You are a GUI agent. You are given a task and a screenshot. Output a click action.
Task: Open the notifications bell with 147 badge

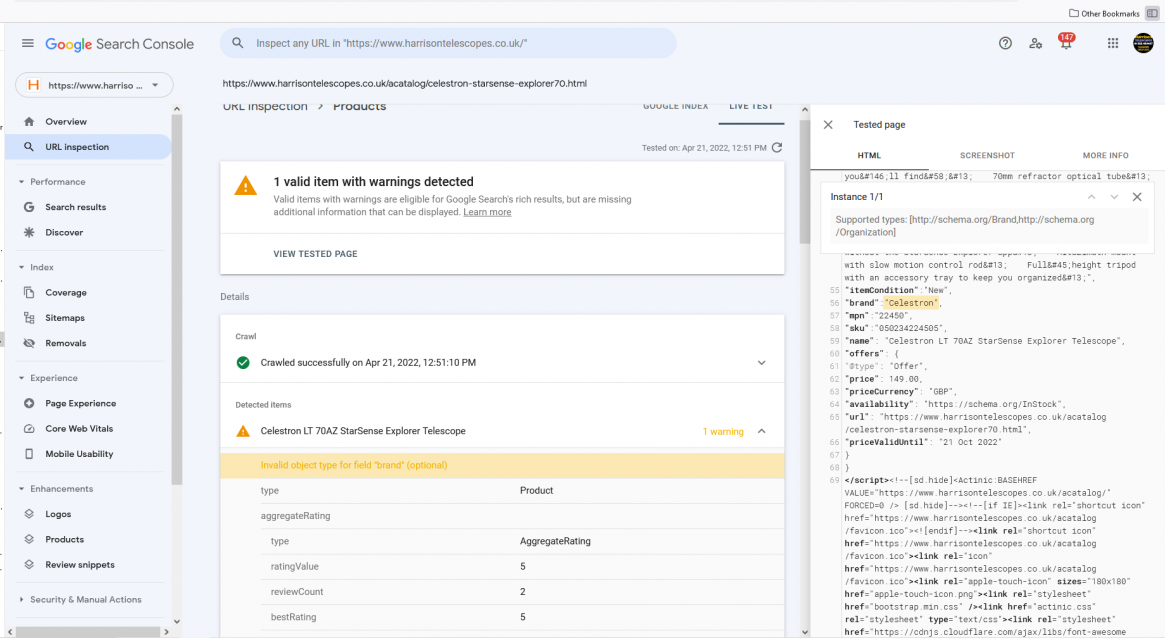point(1066,42)
